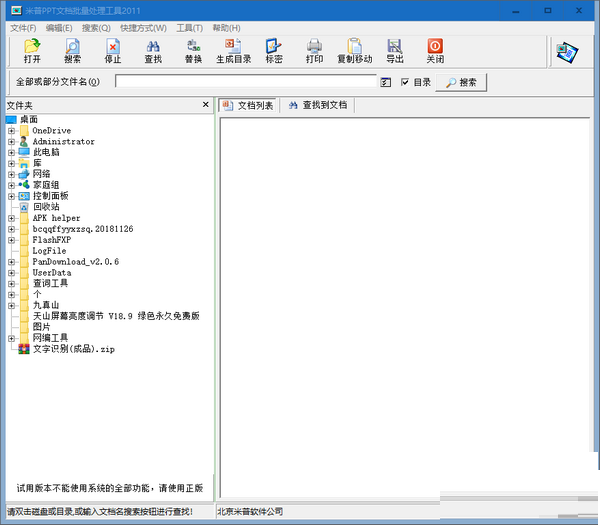Expand the 此电脑 tree node
This screenshot has height=525, width=600.
[11, 153]
